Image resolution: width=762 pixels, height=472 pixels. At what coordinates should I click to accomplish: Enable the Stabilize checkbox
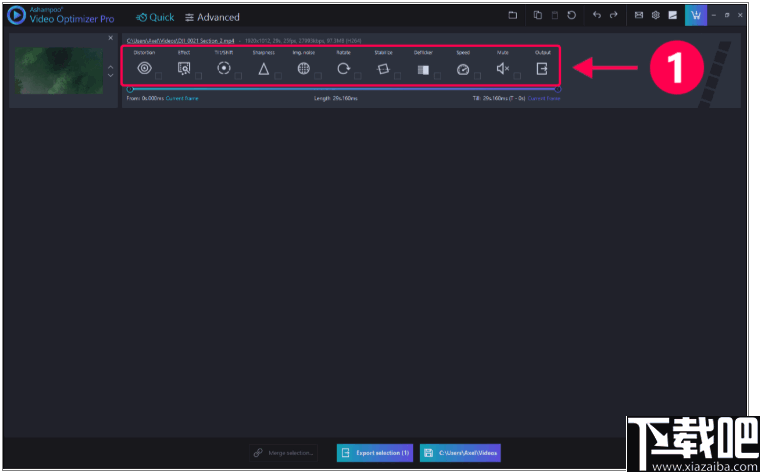click(398, 76)
